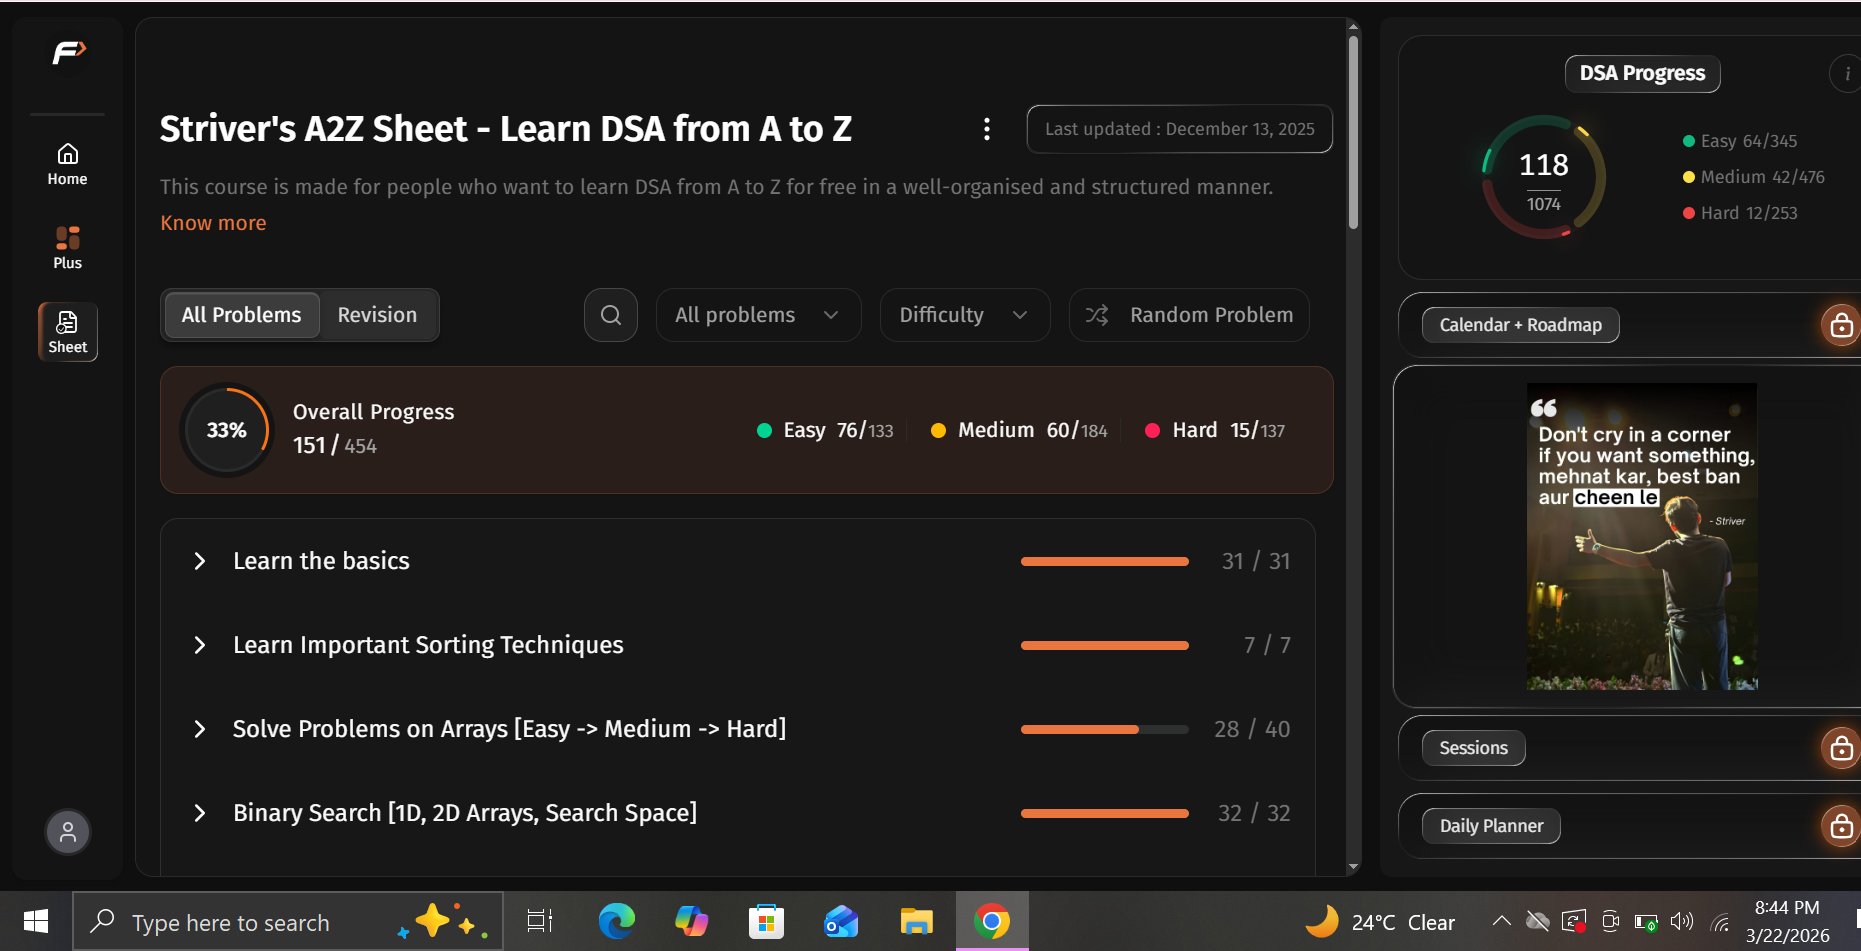This screenshot has height=951, width=1861.
Task: Click the "Hard 15/137" progress stat
Action: 1215,430
